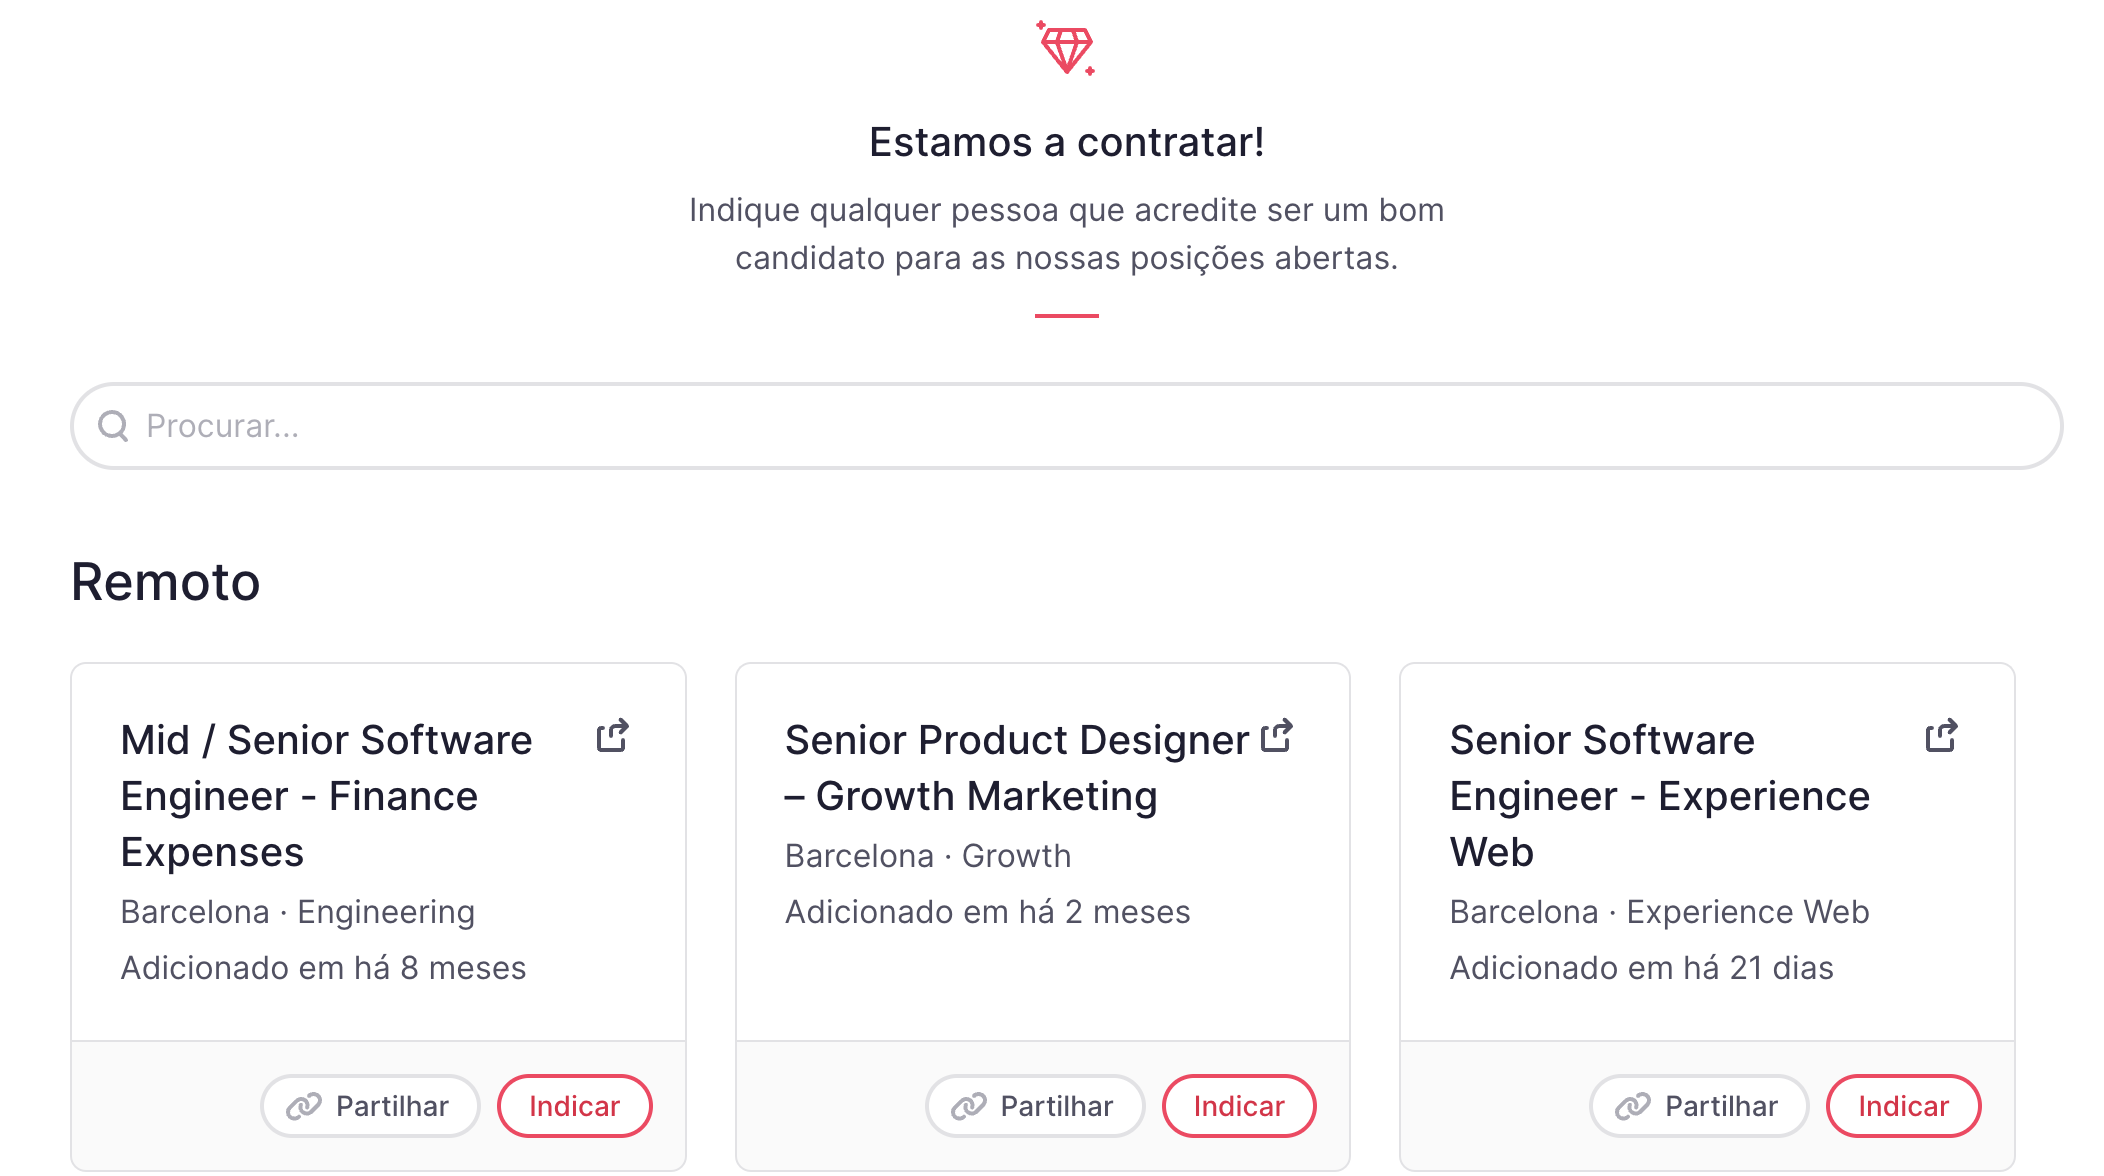Open Finance Expenses job in new window icon
This screenshot has width=2104, height=1176.
612,736
